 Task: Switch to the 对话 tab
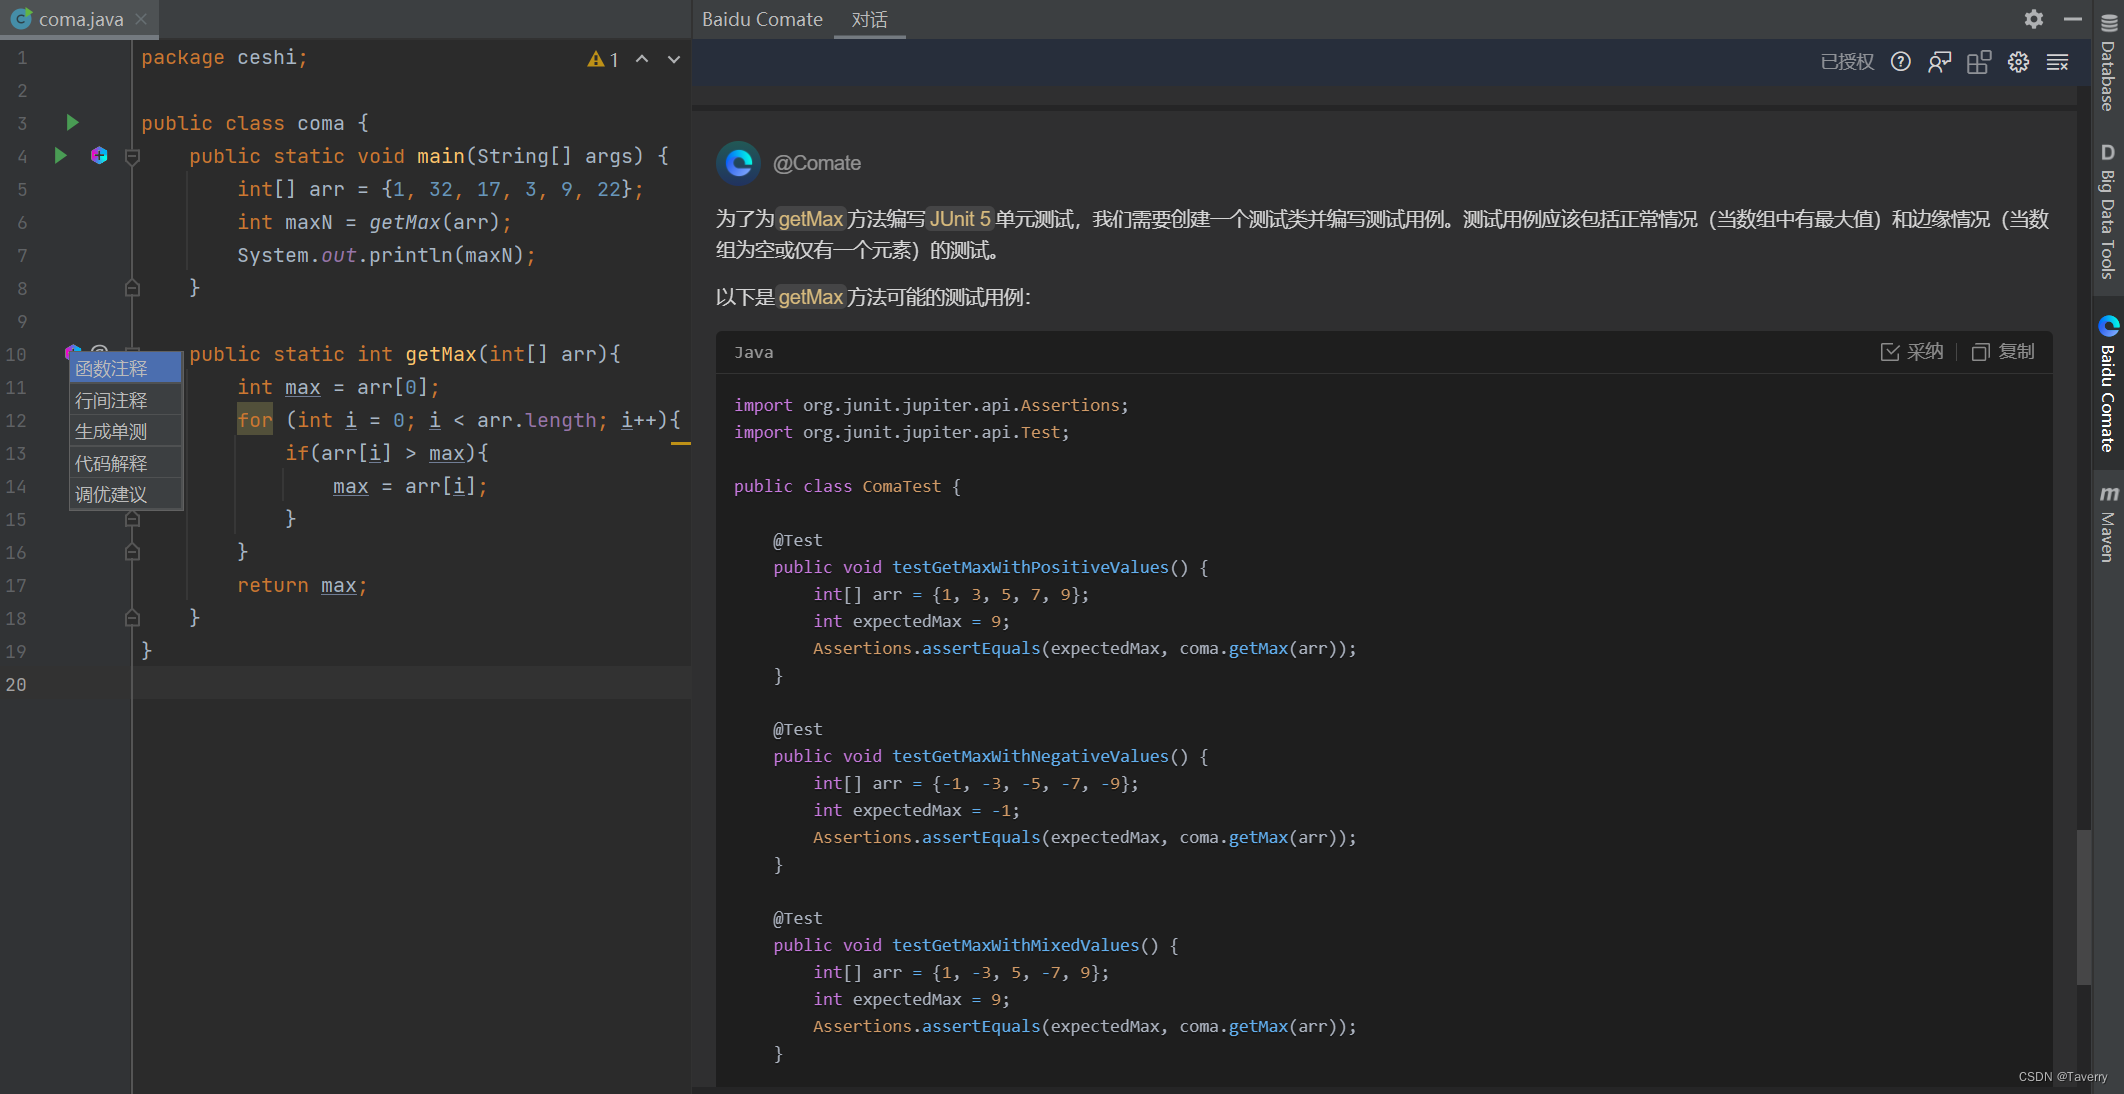click(x=869, y=19)
